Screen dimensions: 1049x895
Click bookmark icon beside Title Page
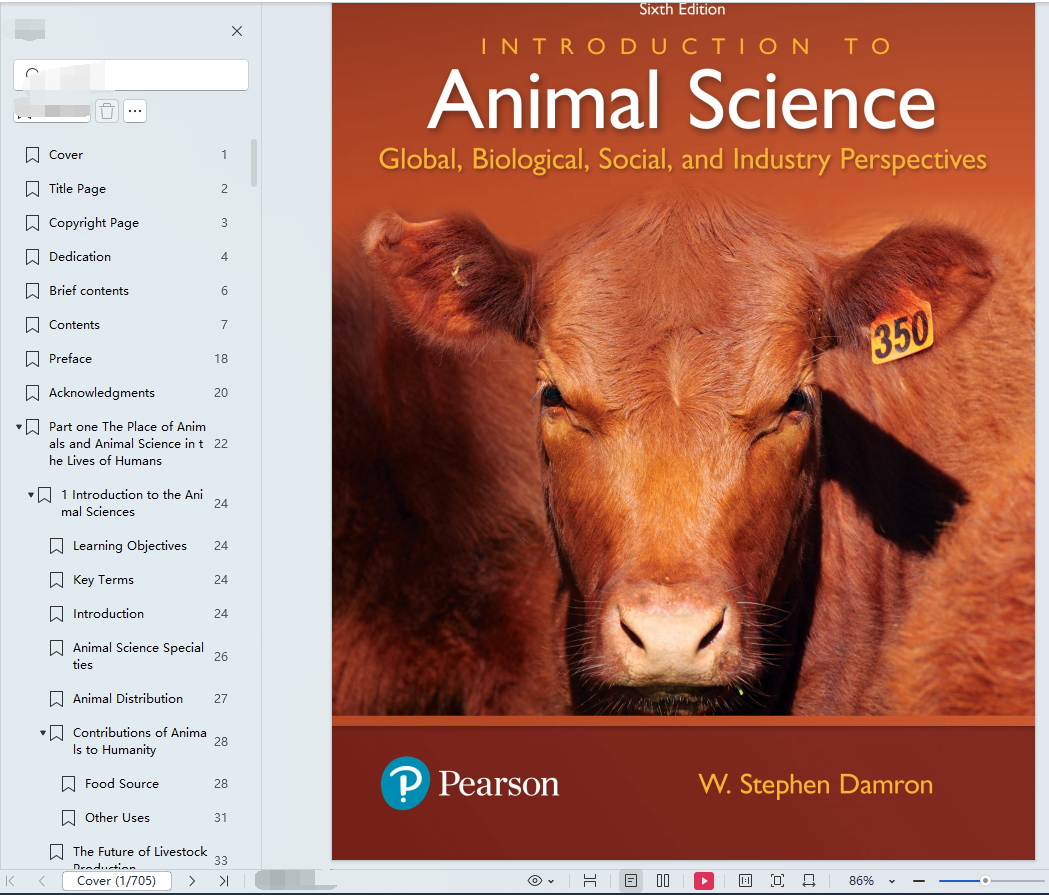pyautogui.click(x=32, y=189)
